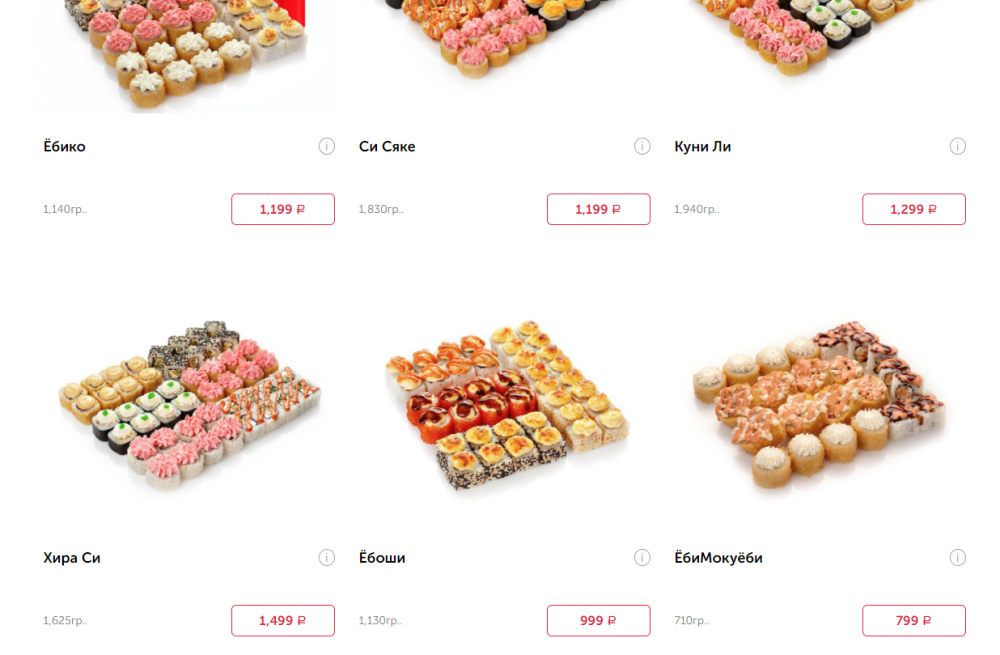
Task: Open the ЁбиМокуёби sushi set photo
Action: (x=820, y=405)
